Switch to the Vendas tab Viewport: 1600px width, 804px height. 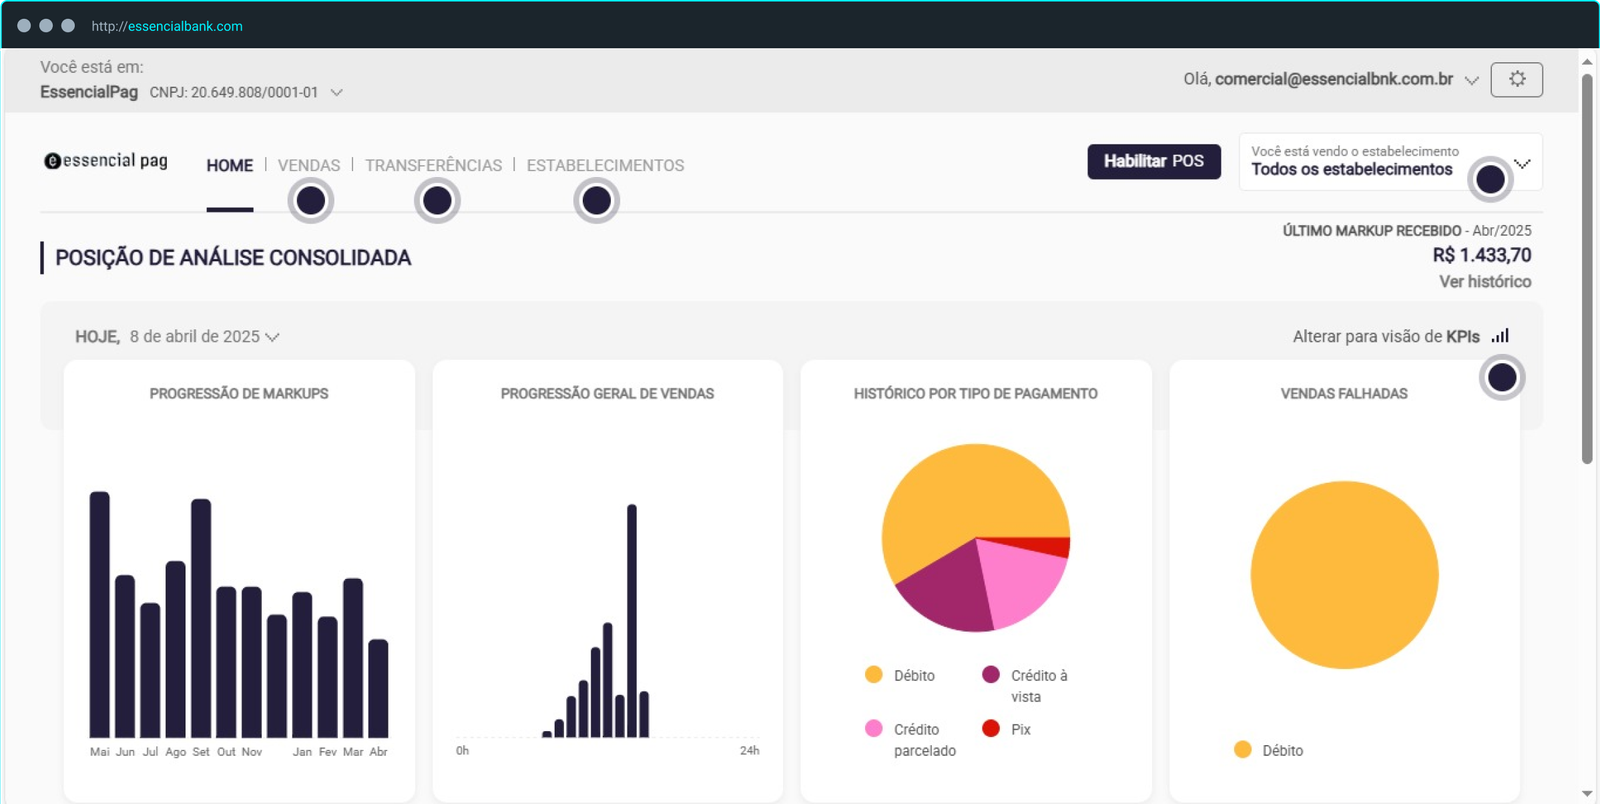click(309, 165)
